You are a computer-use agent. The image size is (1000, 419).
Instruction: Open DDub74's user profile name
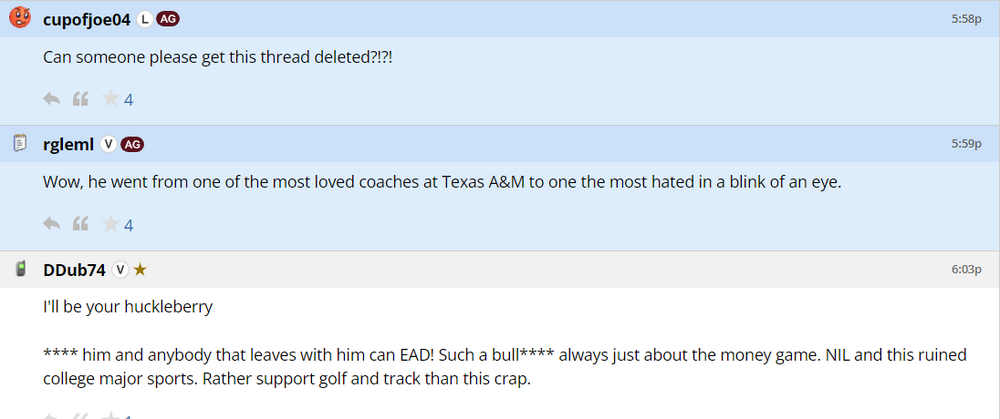click(74, 269)
